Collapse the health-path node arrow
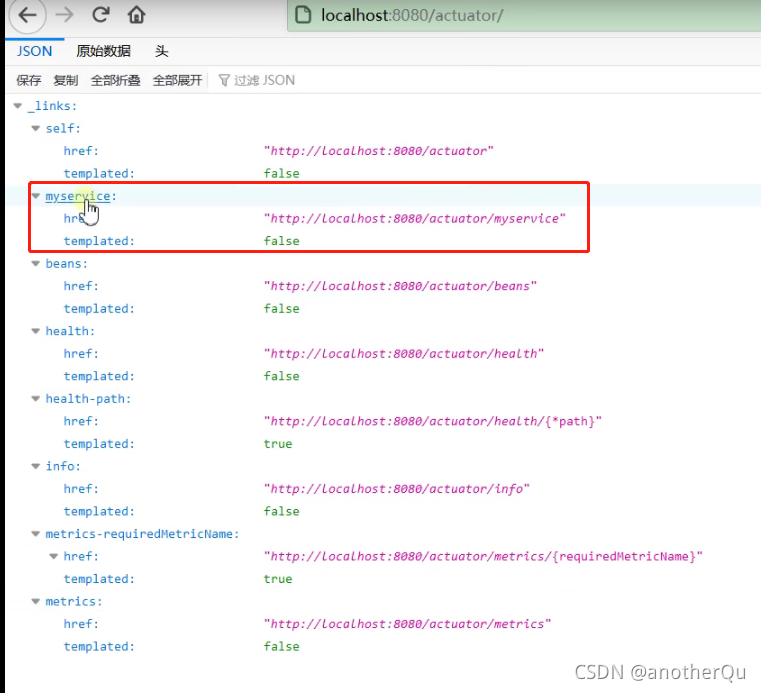The image size is (761, 693). [x=35, y=399]
